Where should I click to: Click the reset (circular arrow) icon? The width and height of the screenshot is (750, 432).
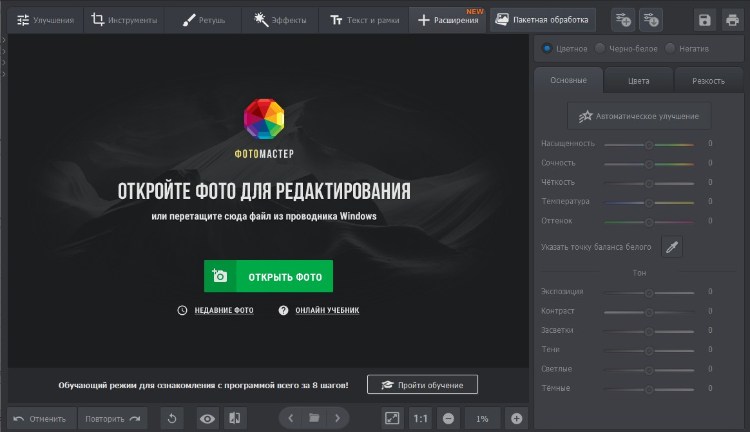171,418
